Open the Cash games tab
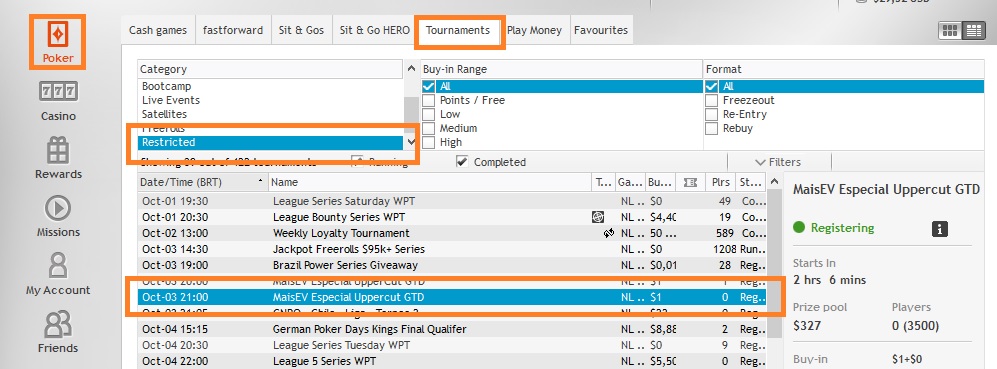The width and height of the screenshot is (997, 369). 158,30
